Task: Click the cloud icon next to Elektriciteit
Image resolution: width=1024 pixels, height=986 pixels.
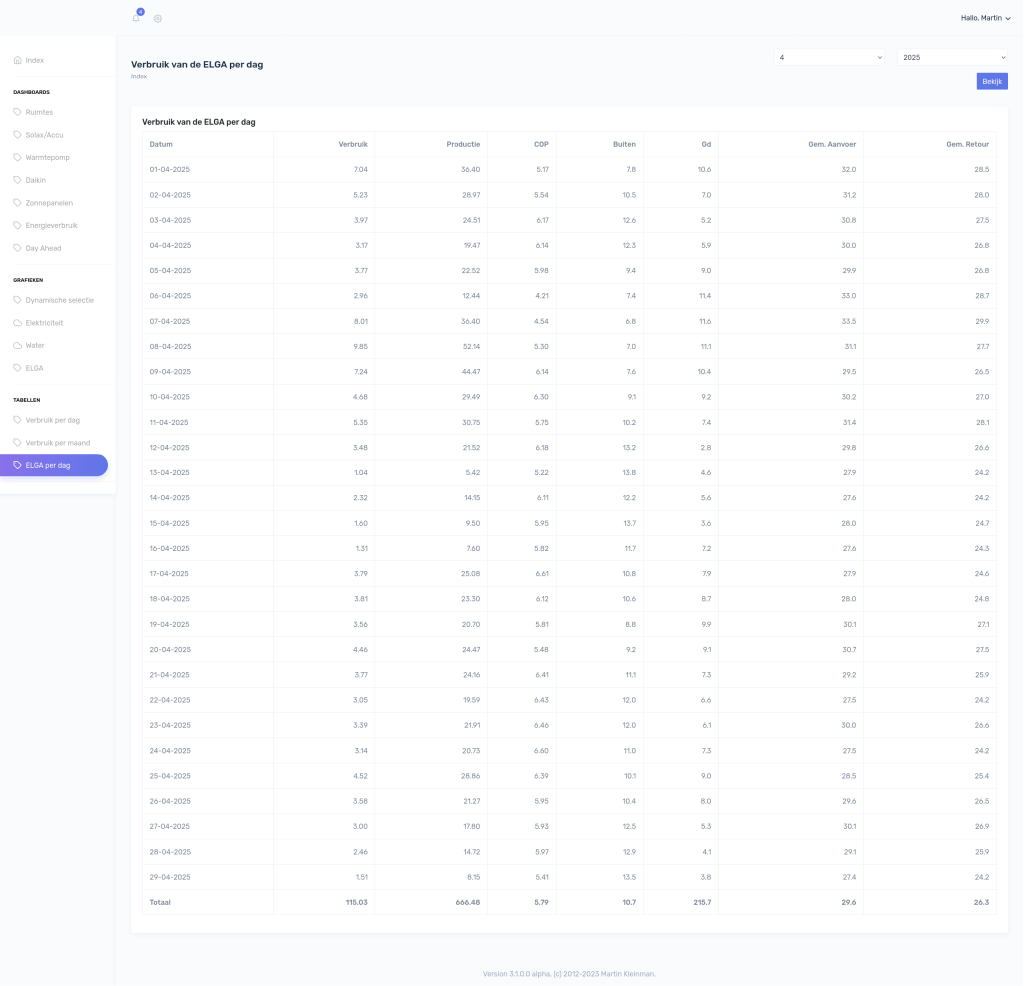Action: coord(18,323)
